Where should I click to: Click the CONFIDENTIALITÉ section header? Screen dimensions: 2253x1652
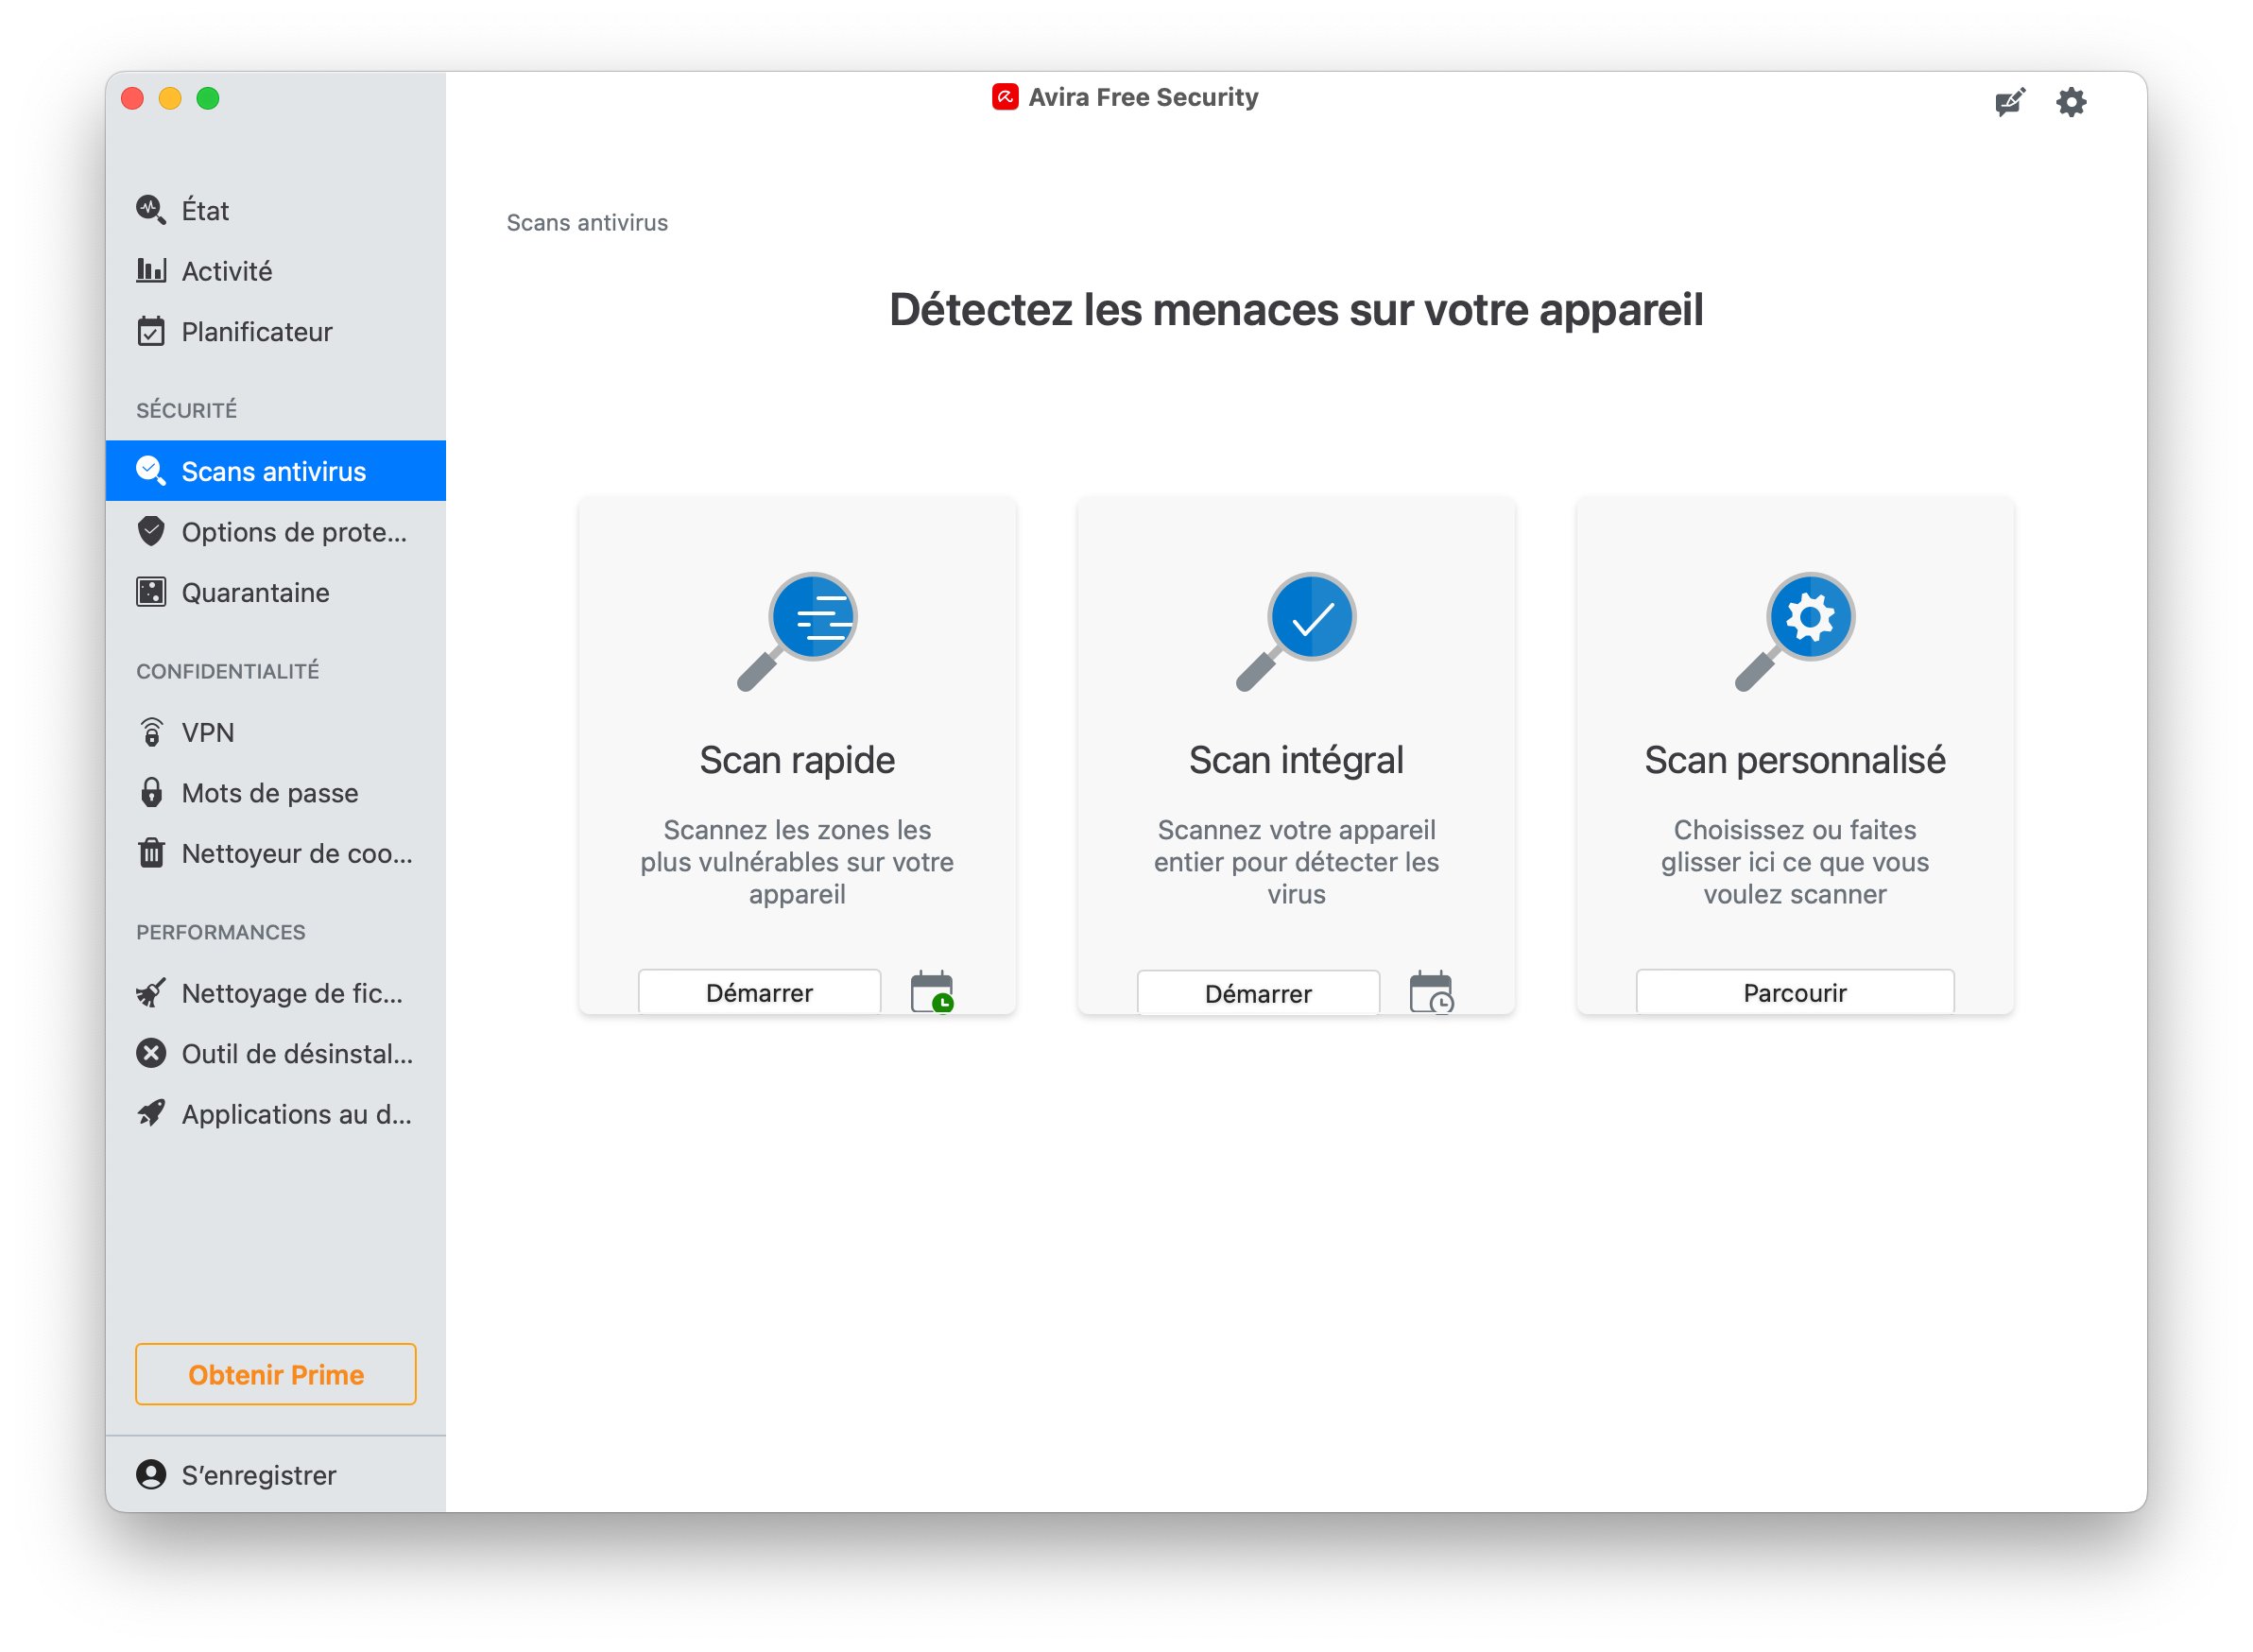click(228, 671)
